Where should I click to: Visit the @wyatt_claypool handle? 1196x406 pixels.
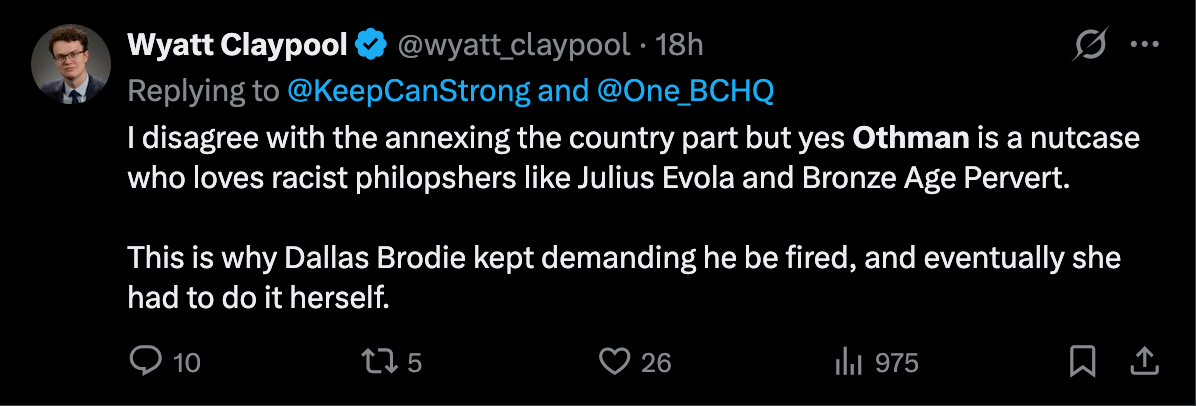[514, 45]
